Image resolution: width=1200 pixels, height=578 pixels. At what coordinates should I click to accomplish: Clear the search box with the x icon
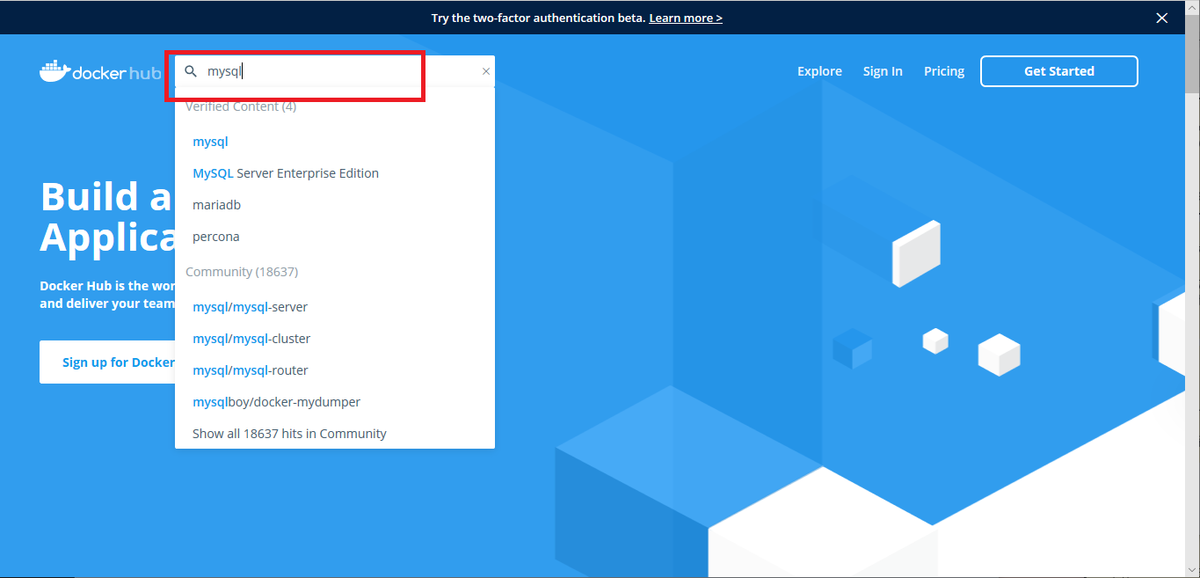click(x=486, y=72)
